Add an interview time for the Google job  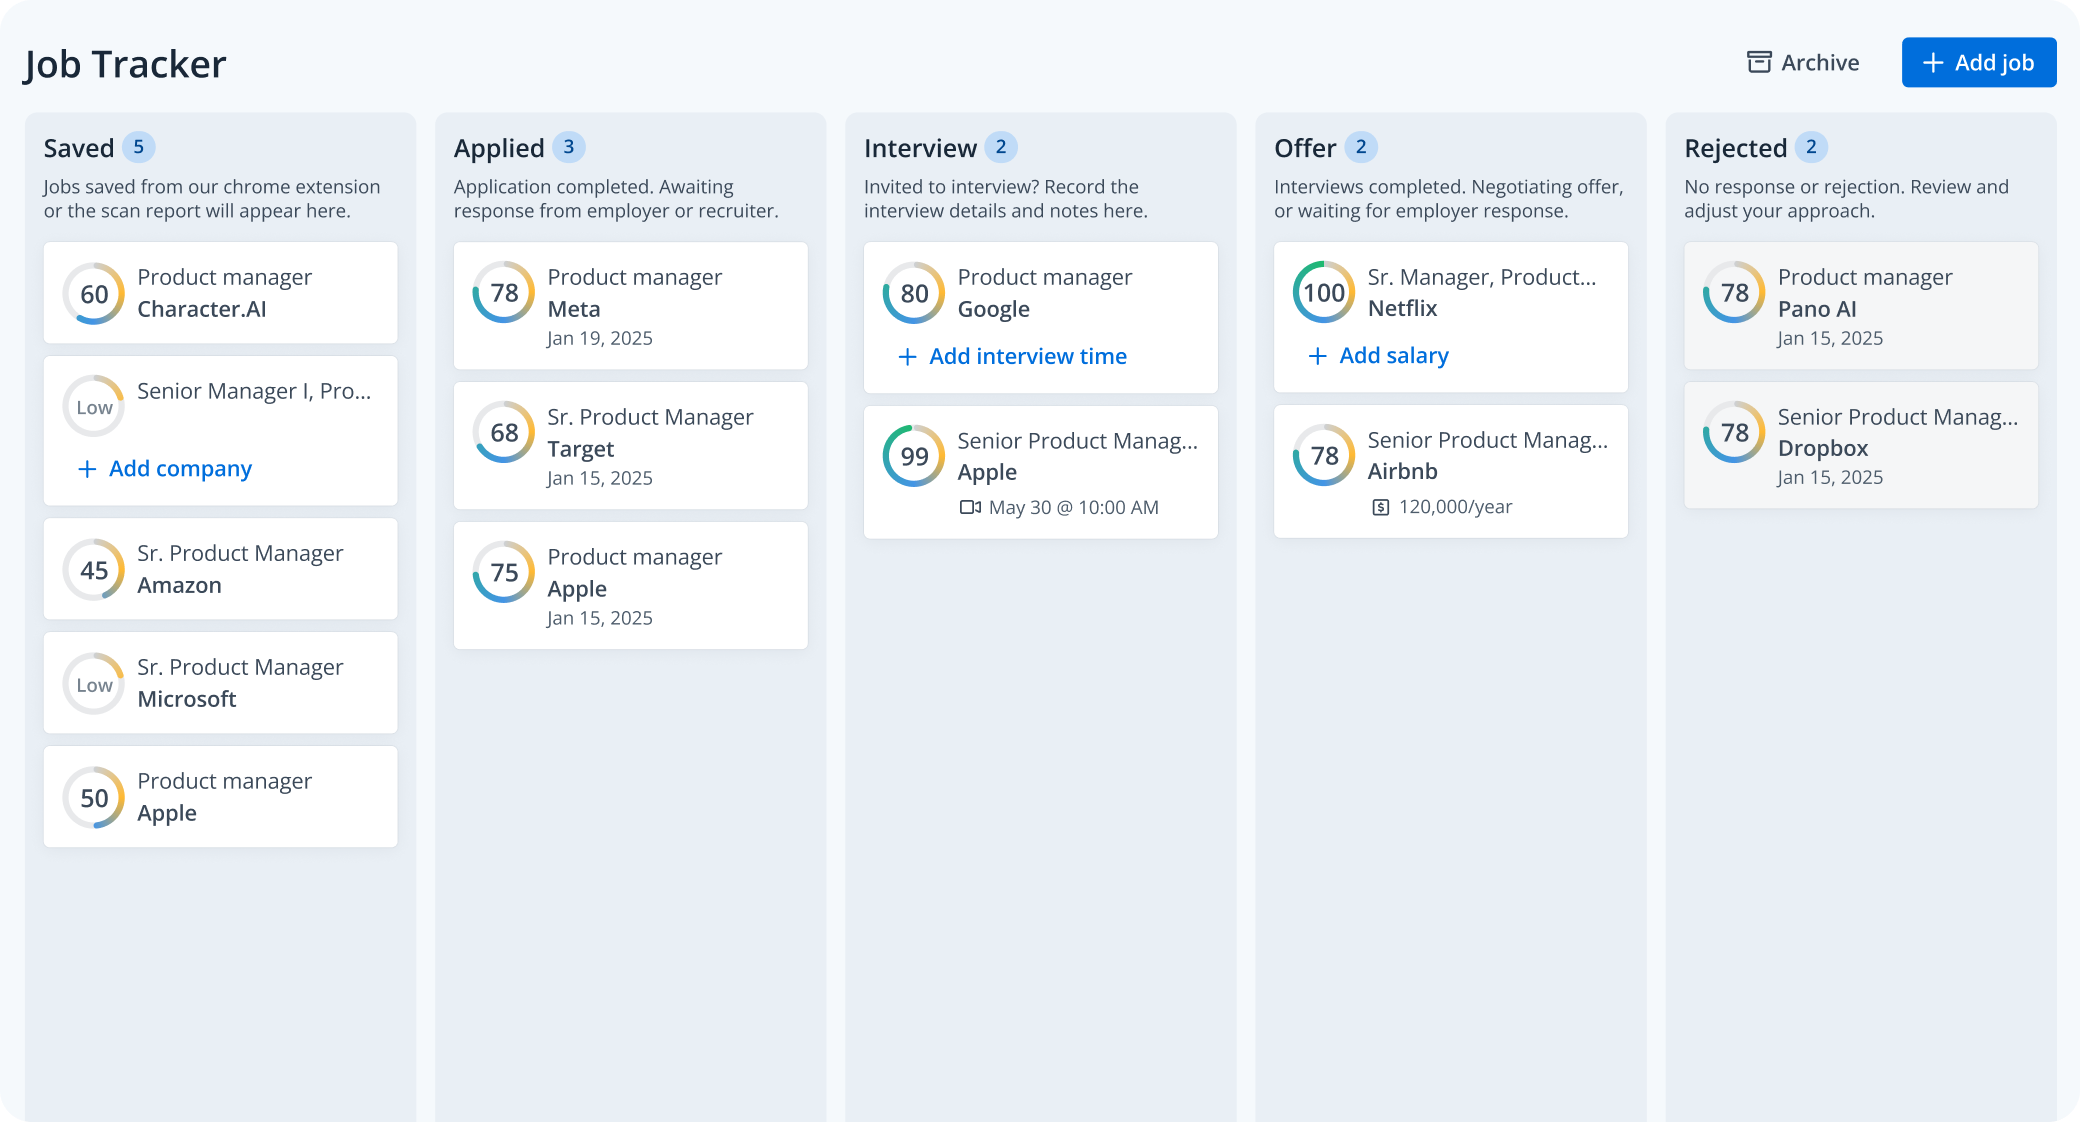1011,356
